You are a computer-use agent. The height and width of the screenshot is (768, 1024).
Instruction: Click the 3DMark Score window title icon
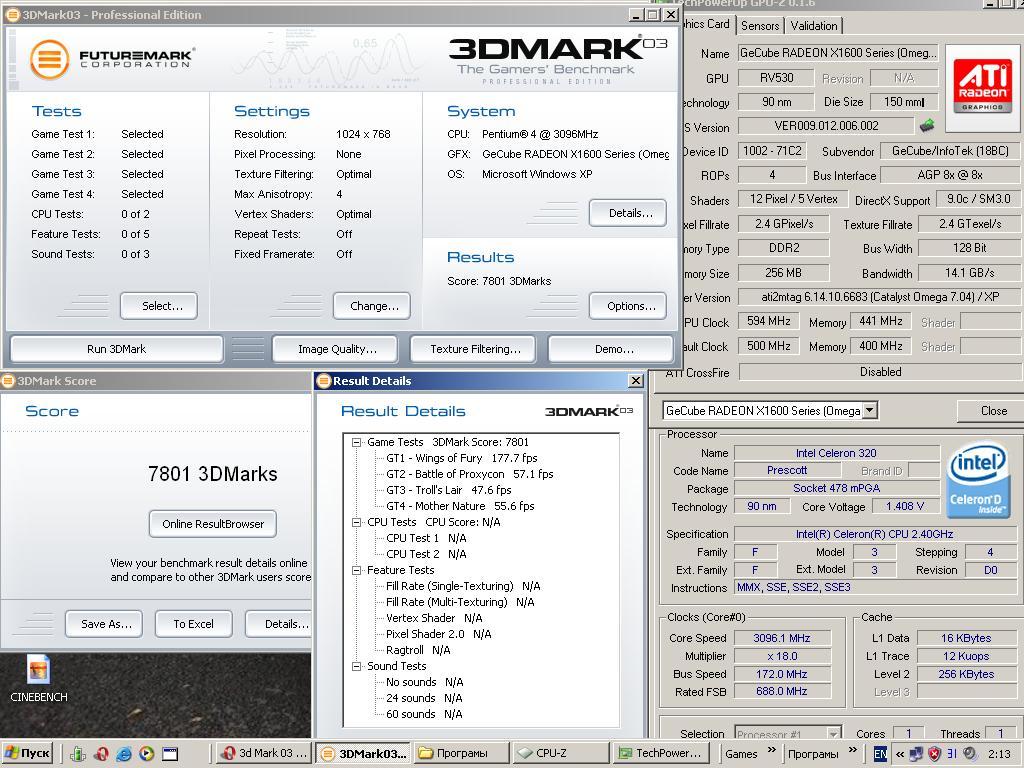click(8, 381)
